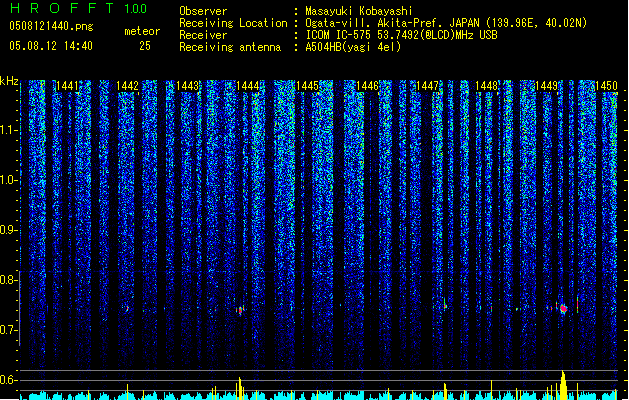Click the 1.1 kHz axis tick label
Viewport: 629px width, 400px height.
pyautogui.click(x=8, y=130)
